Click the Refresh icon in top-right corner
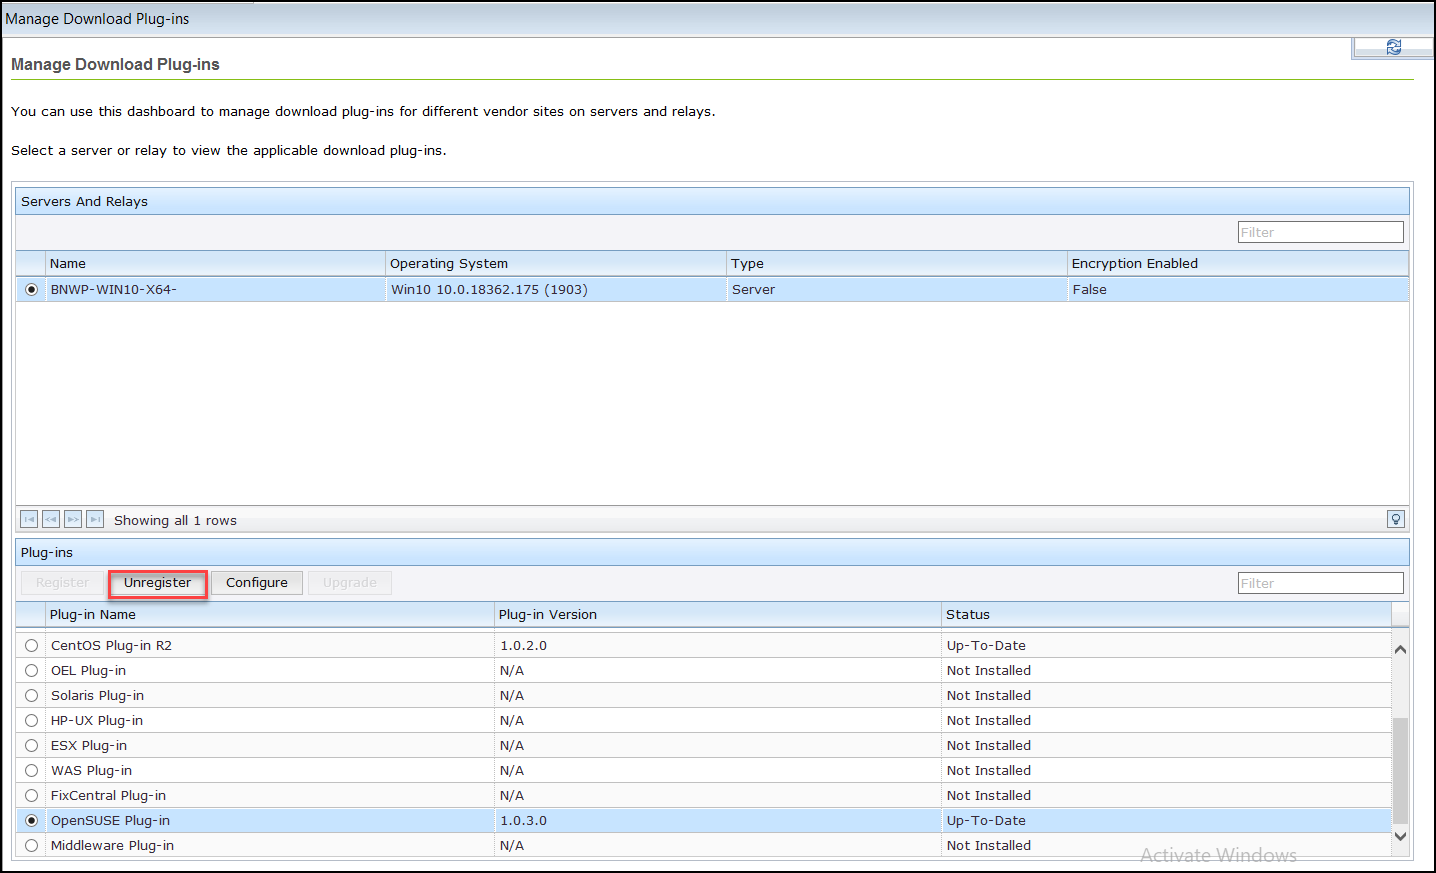The width and height of the screenshot is (1436, 873). (1392, 47)
